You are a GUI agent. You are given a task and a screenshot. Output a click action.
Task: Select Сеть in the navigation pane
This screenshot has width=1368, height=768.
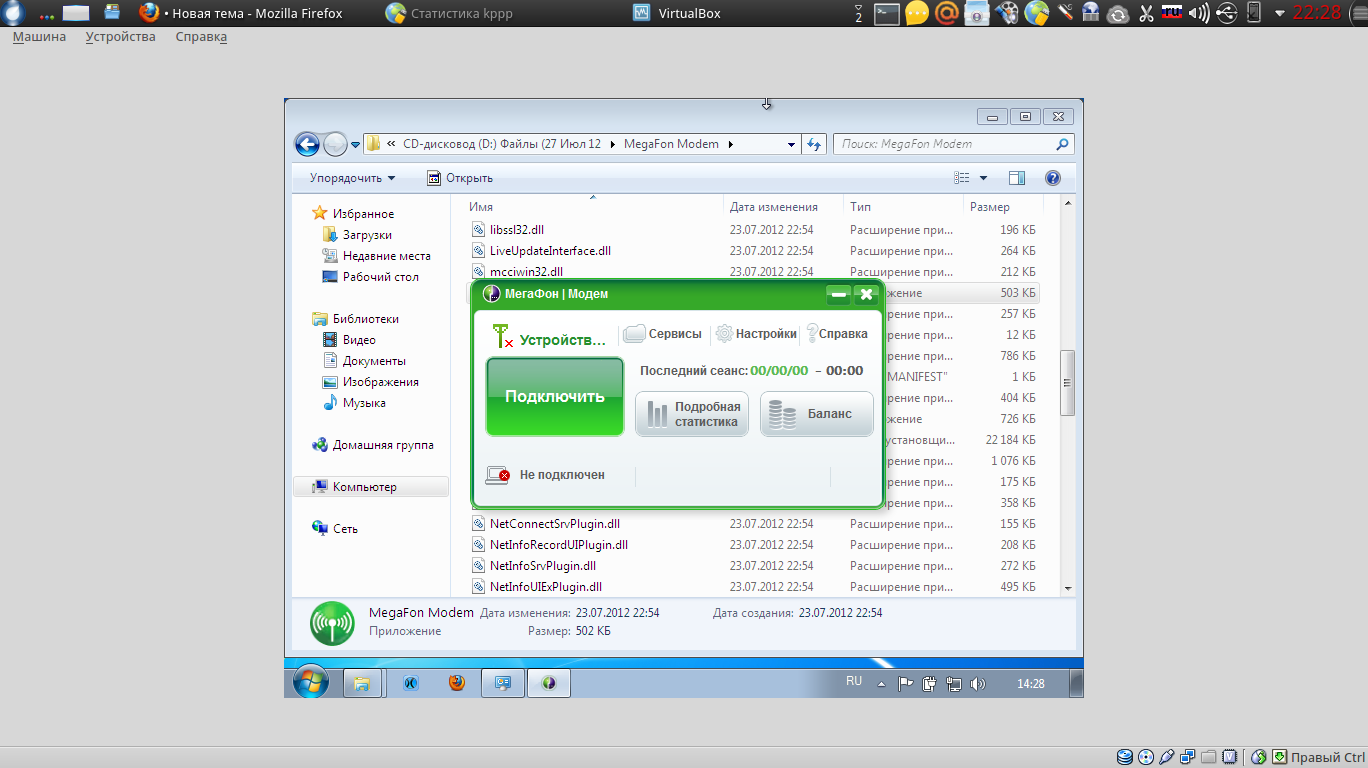tap(335, 529)
